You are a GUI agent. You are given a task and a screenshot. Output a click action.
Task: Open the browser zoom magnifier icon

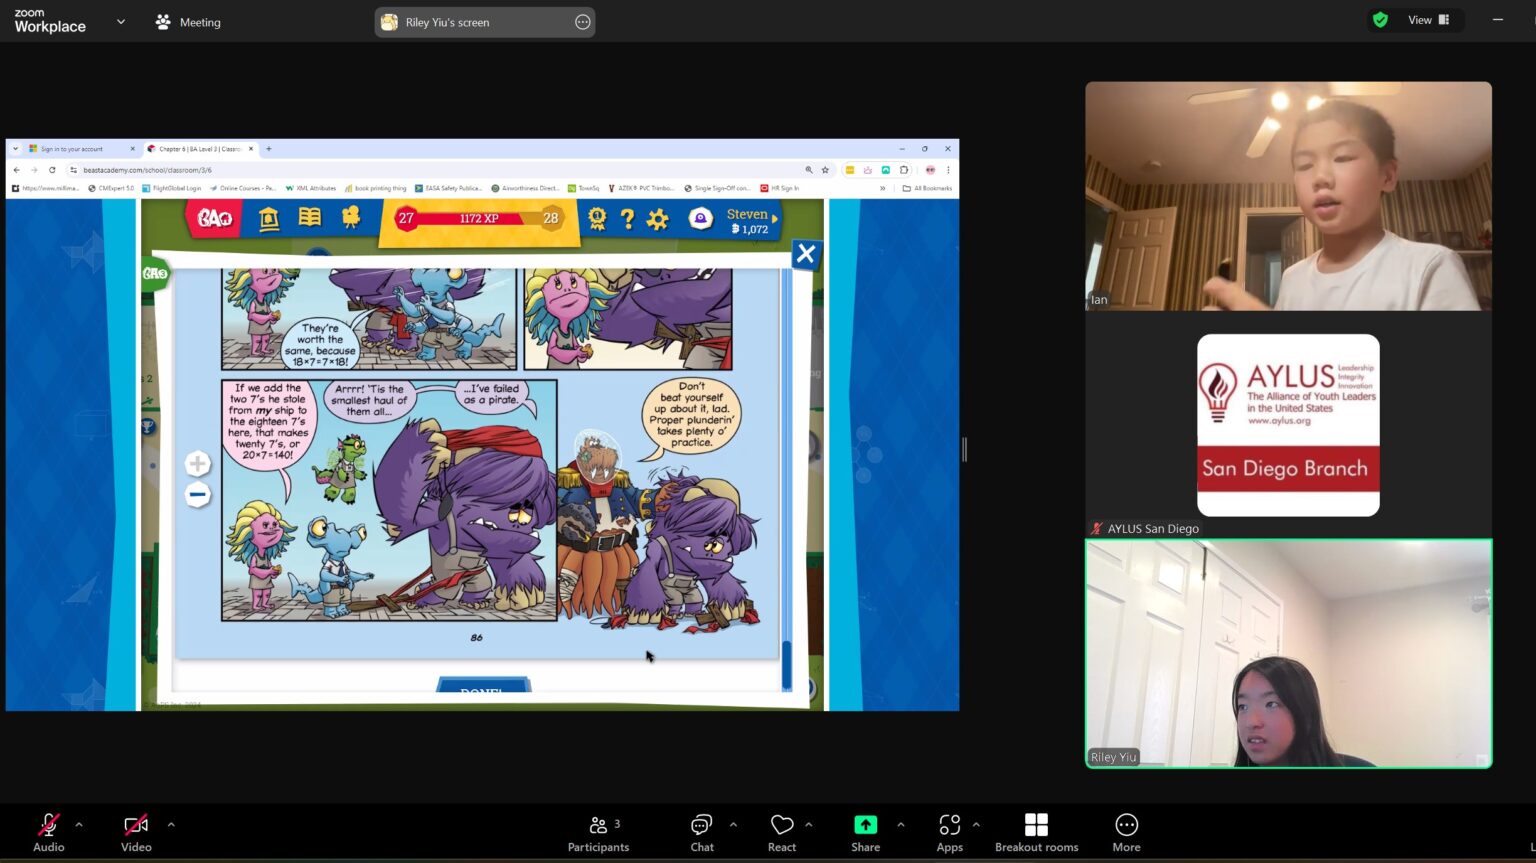[x=809, y=170]
